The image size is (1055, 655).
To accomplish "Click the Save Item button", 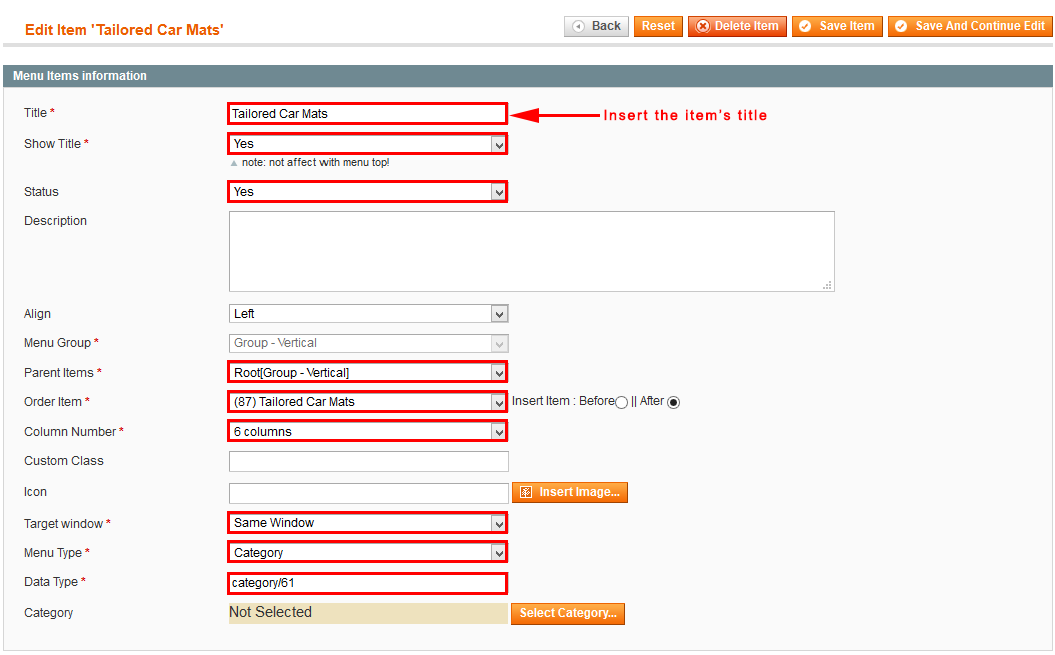I will (x=837, y=26).
